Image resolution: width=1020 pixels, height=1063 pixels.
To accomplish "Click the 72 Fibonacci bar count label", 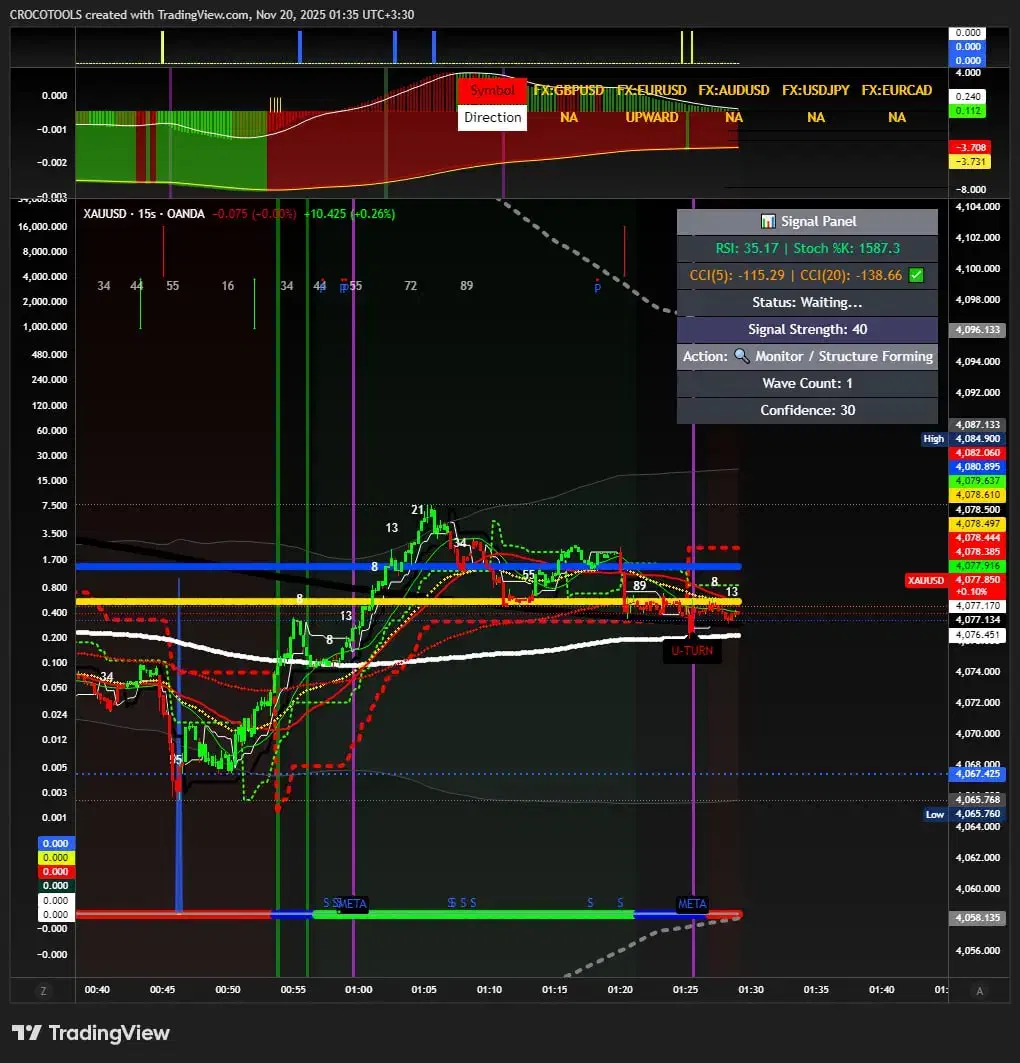I will (x=410, y=285).
